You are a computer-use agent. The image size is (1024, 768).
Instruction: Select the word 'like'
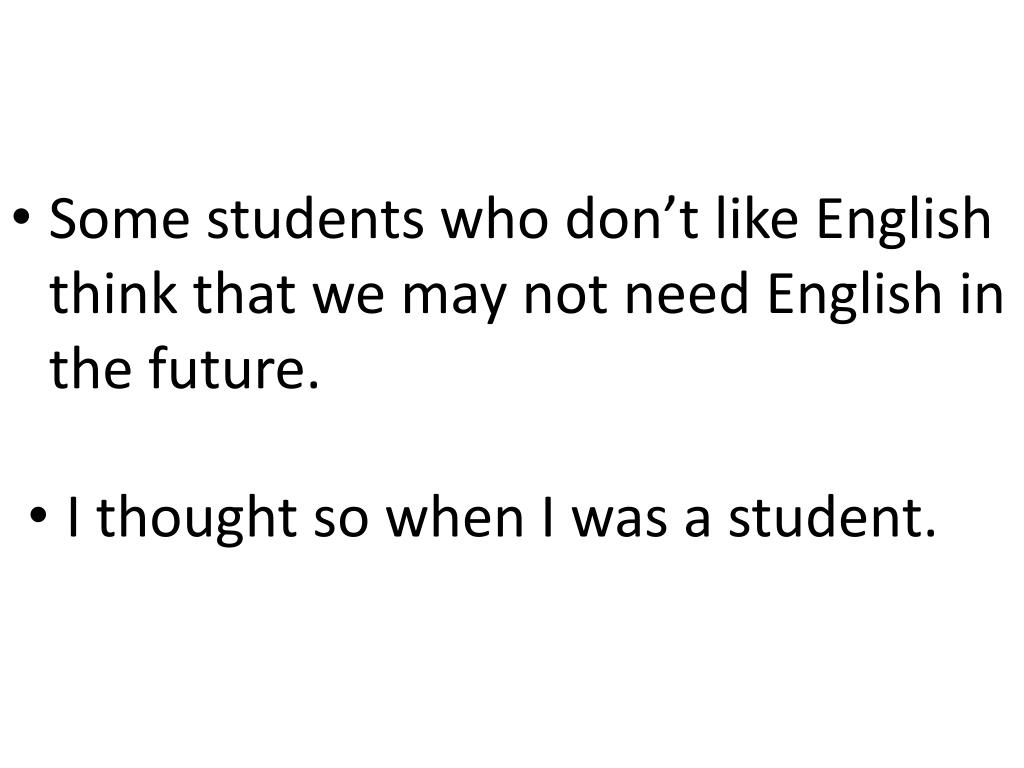point(758,219)
